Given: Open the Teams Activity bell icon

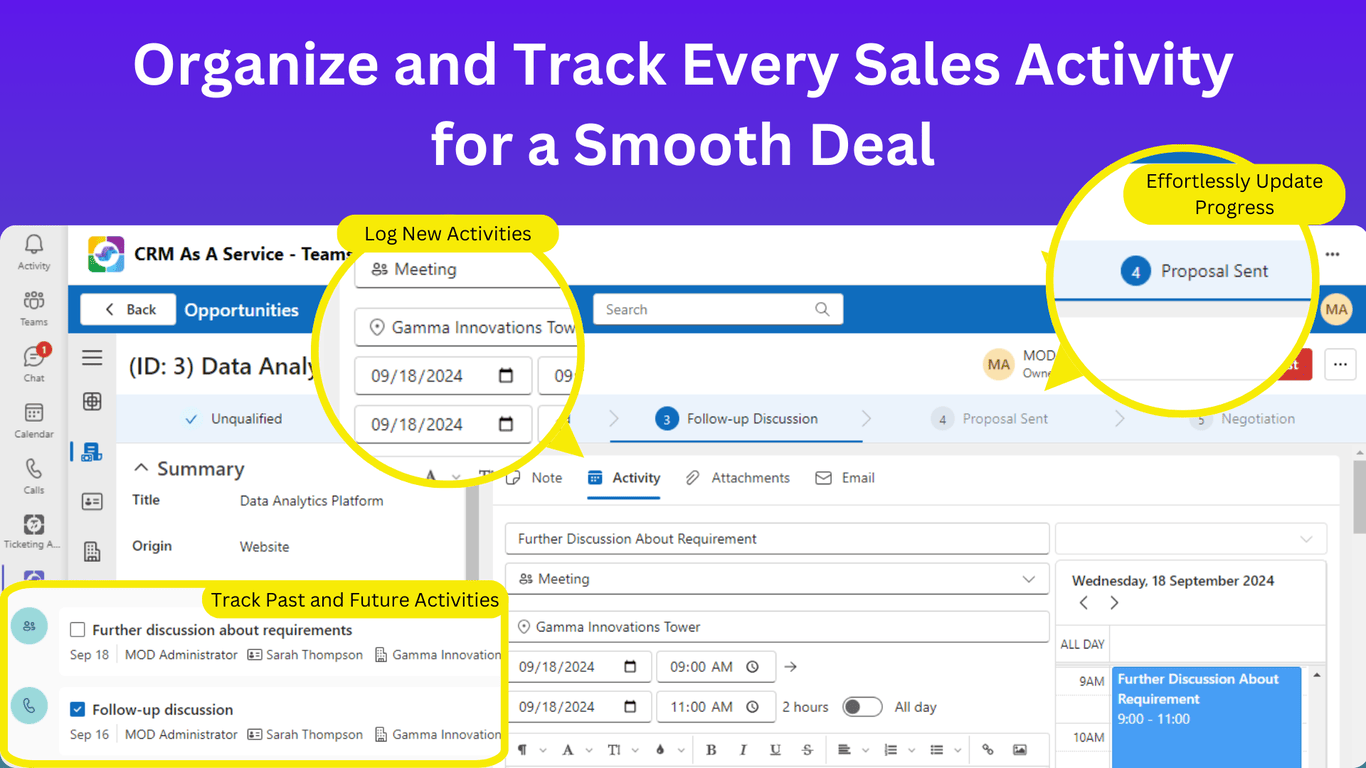Looking at the screenshot, I should click(34, 252).
